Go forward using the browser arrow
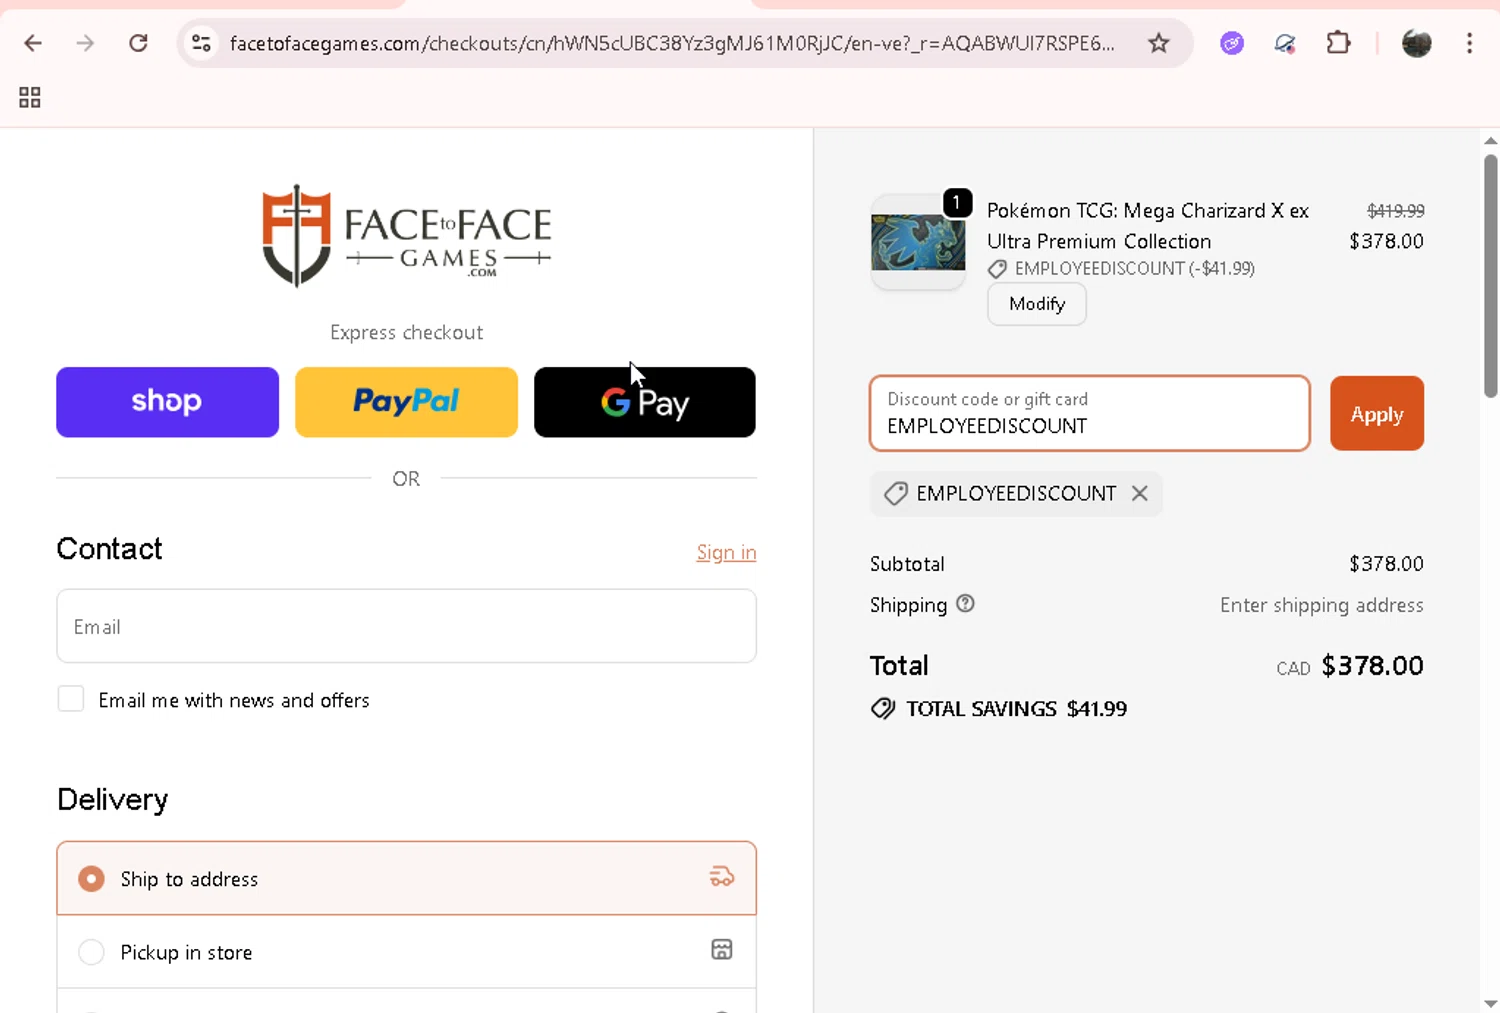 point(86,43)
